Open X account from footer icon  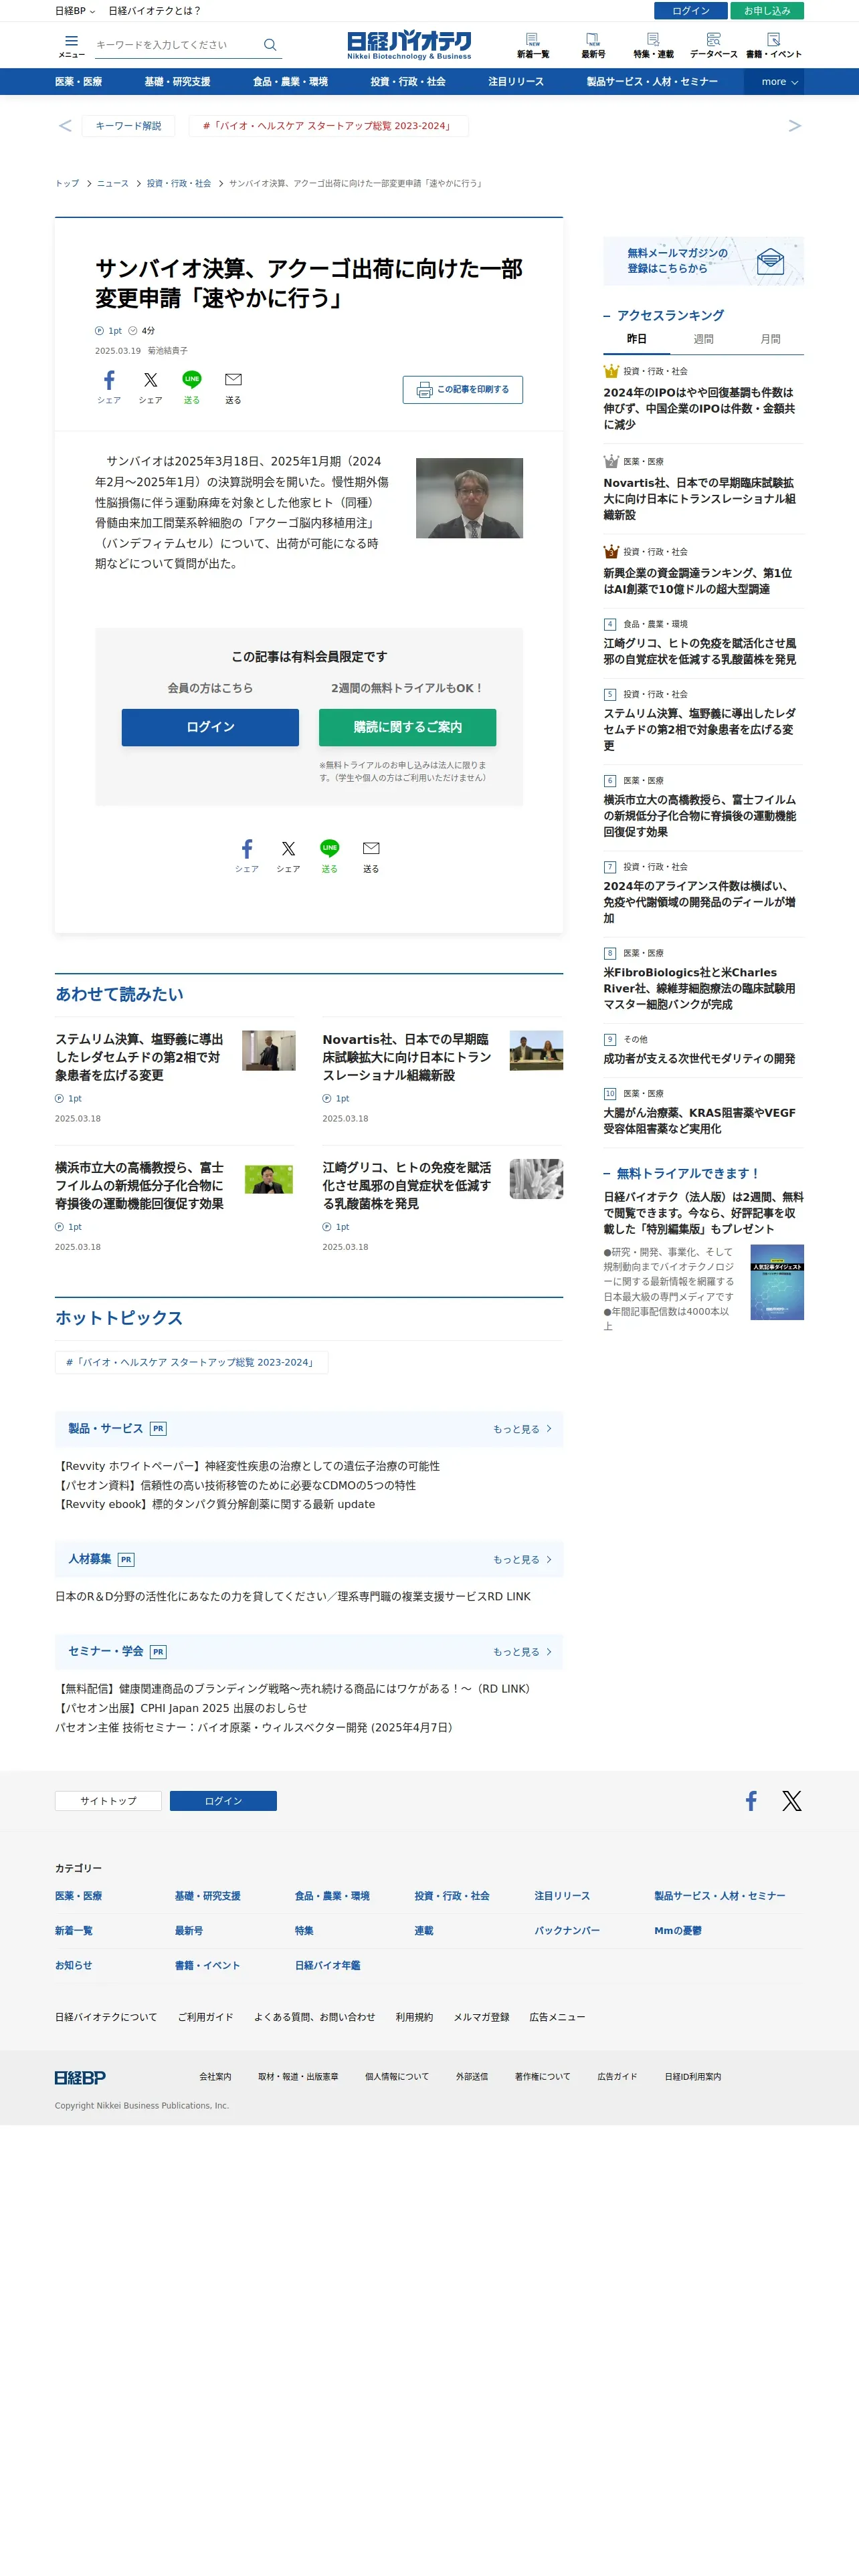click(792, 1801)
